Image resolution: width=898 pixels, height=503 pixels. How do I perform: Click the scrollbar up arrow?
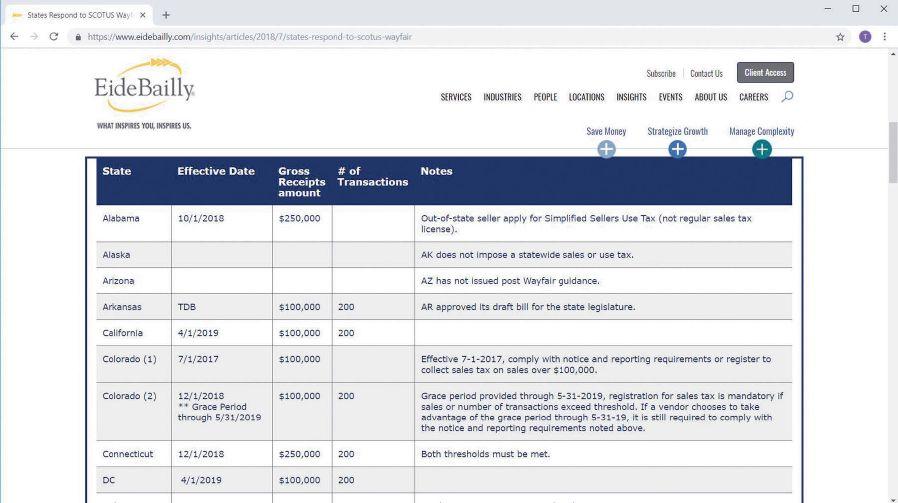[x=893, y=54]
